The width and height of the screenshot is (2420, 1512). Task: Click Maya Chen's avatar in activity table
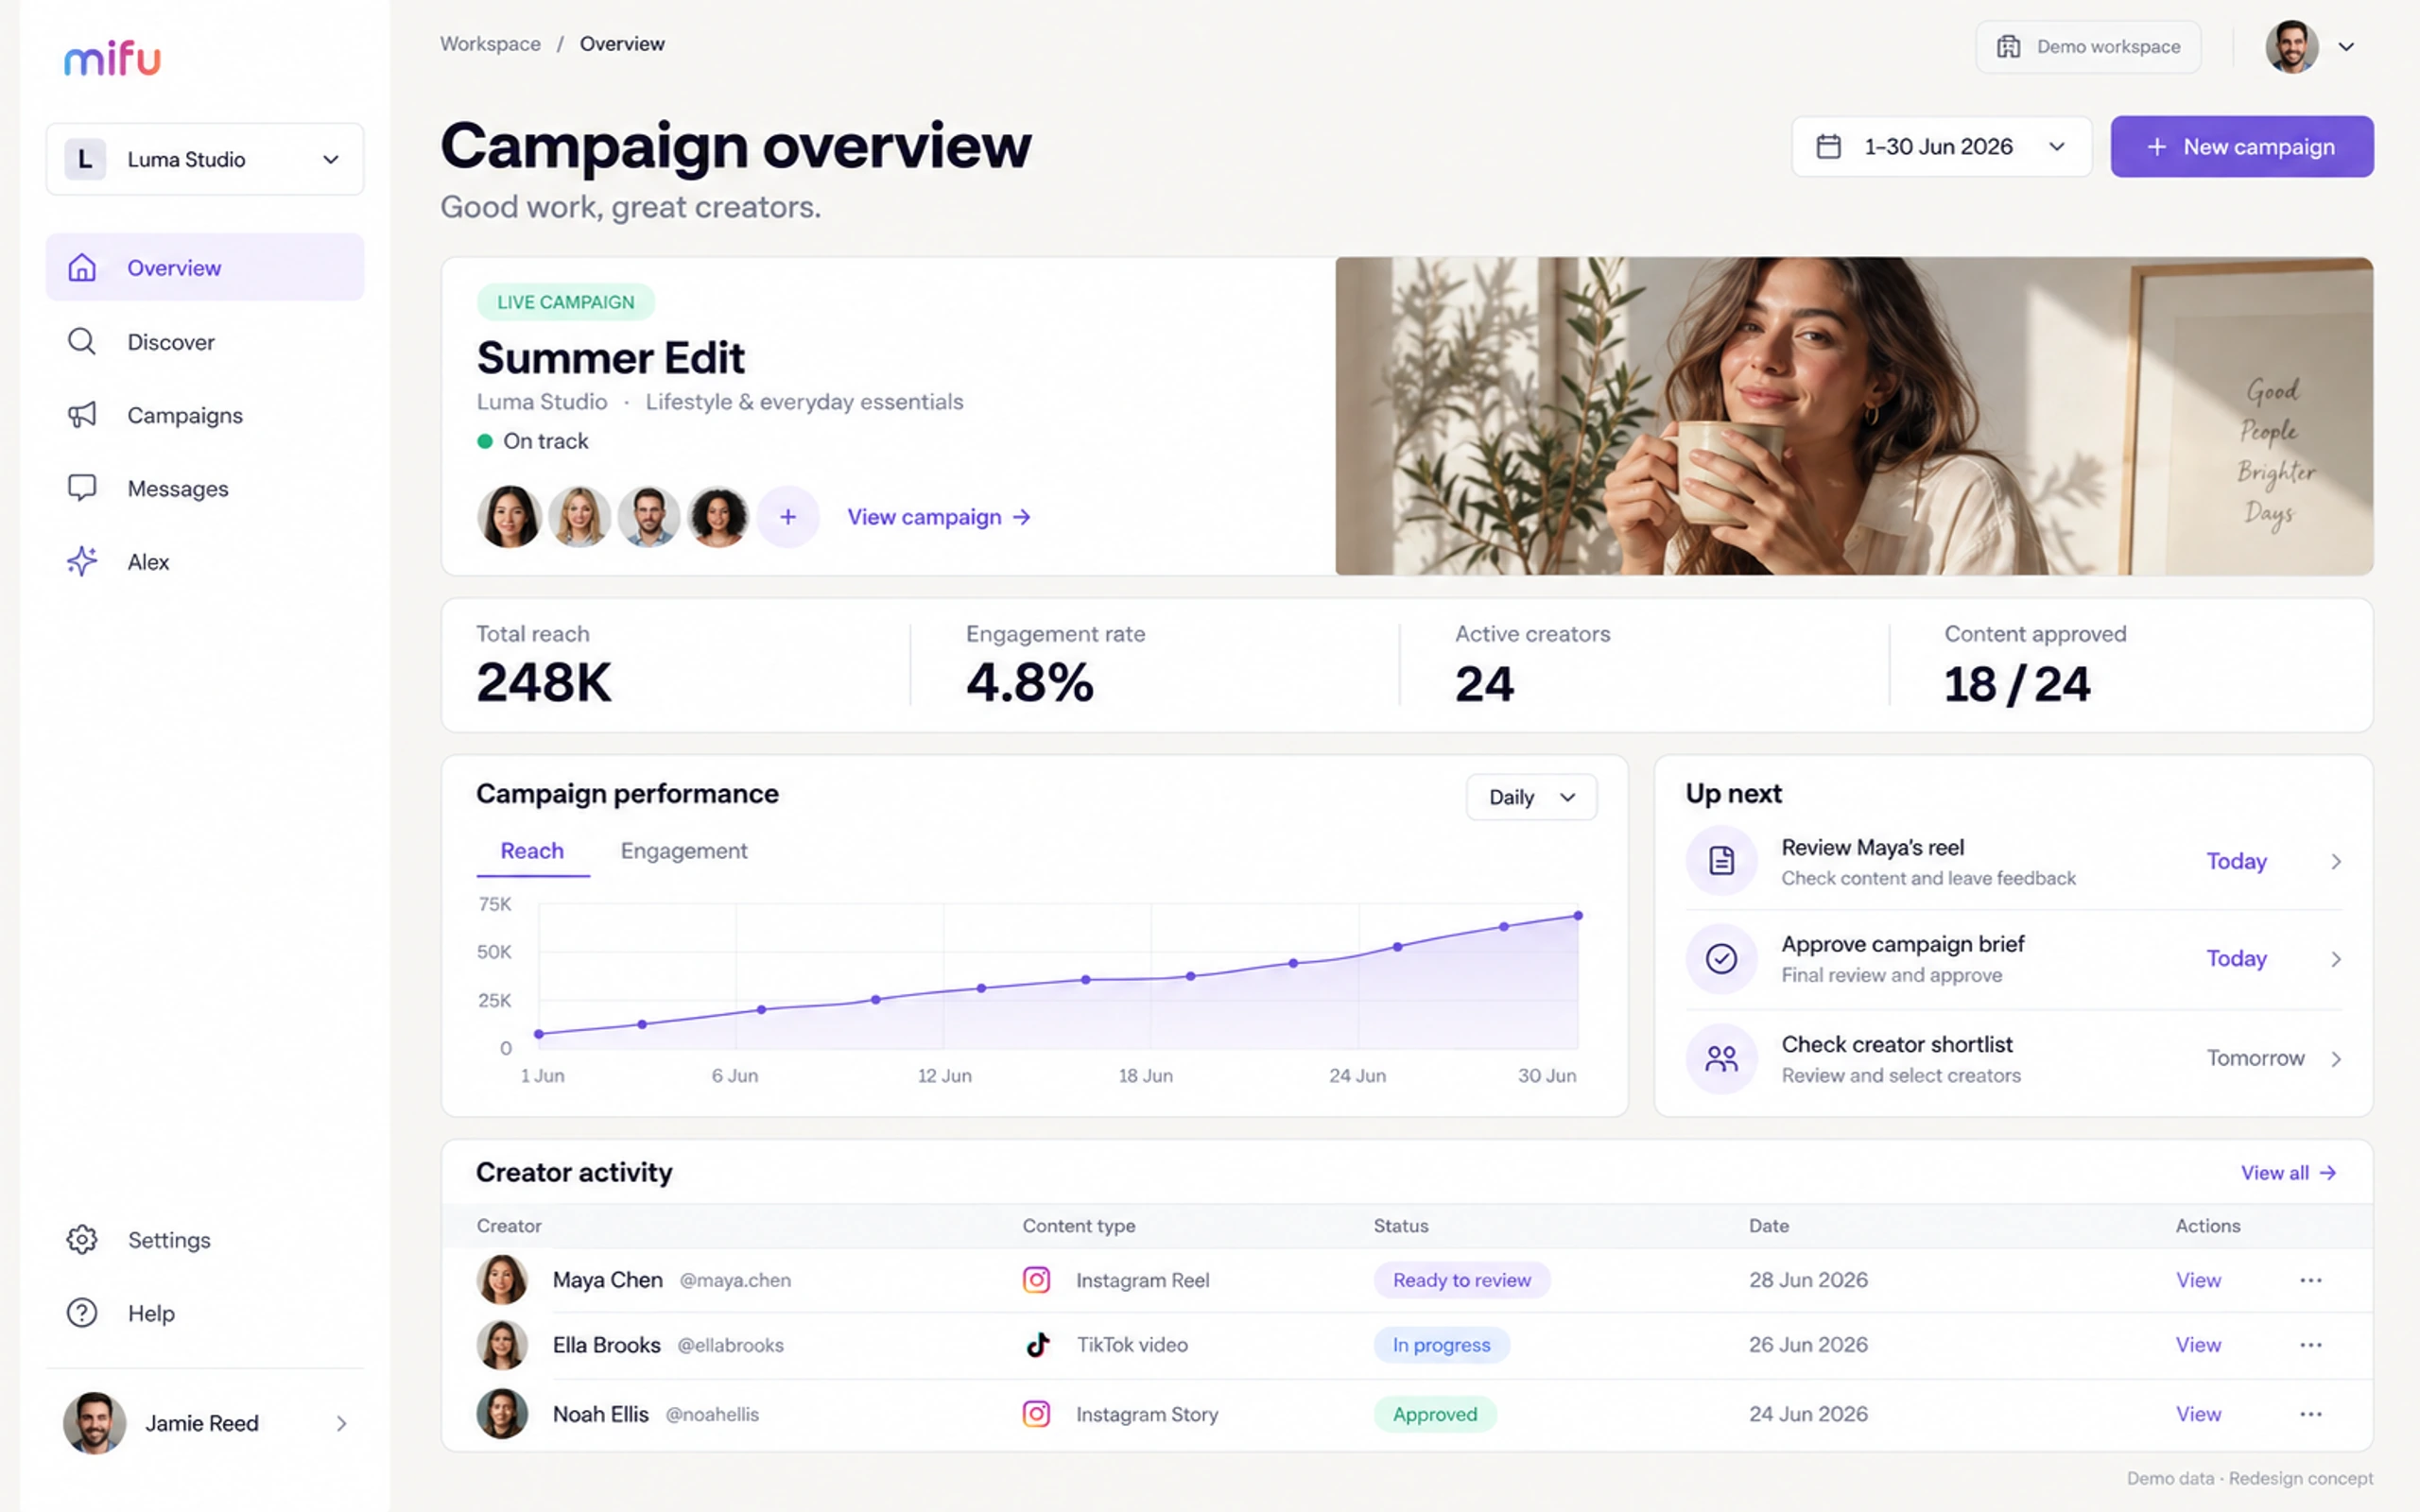click(502, 1279)
